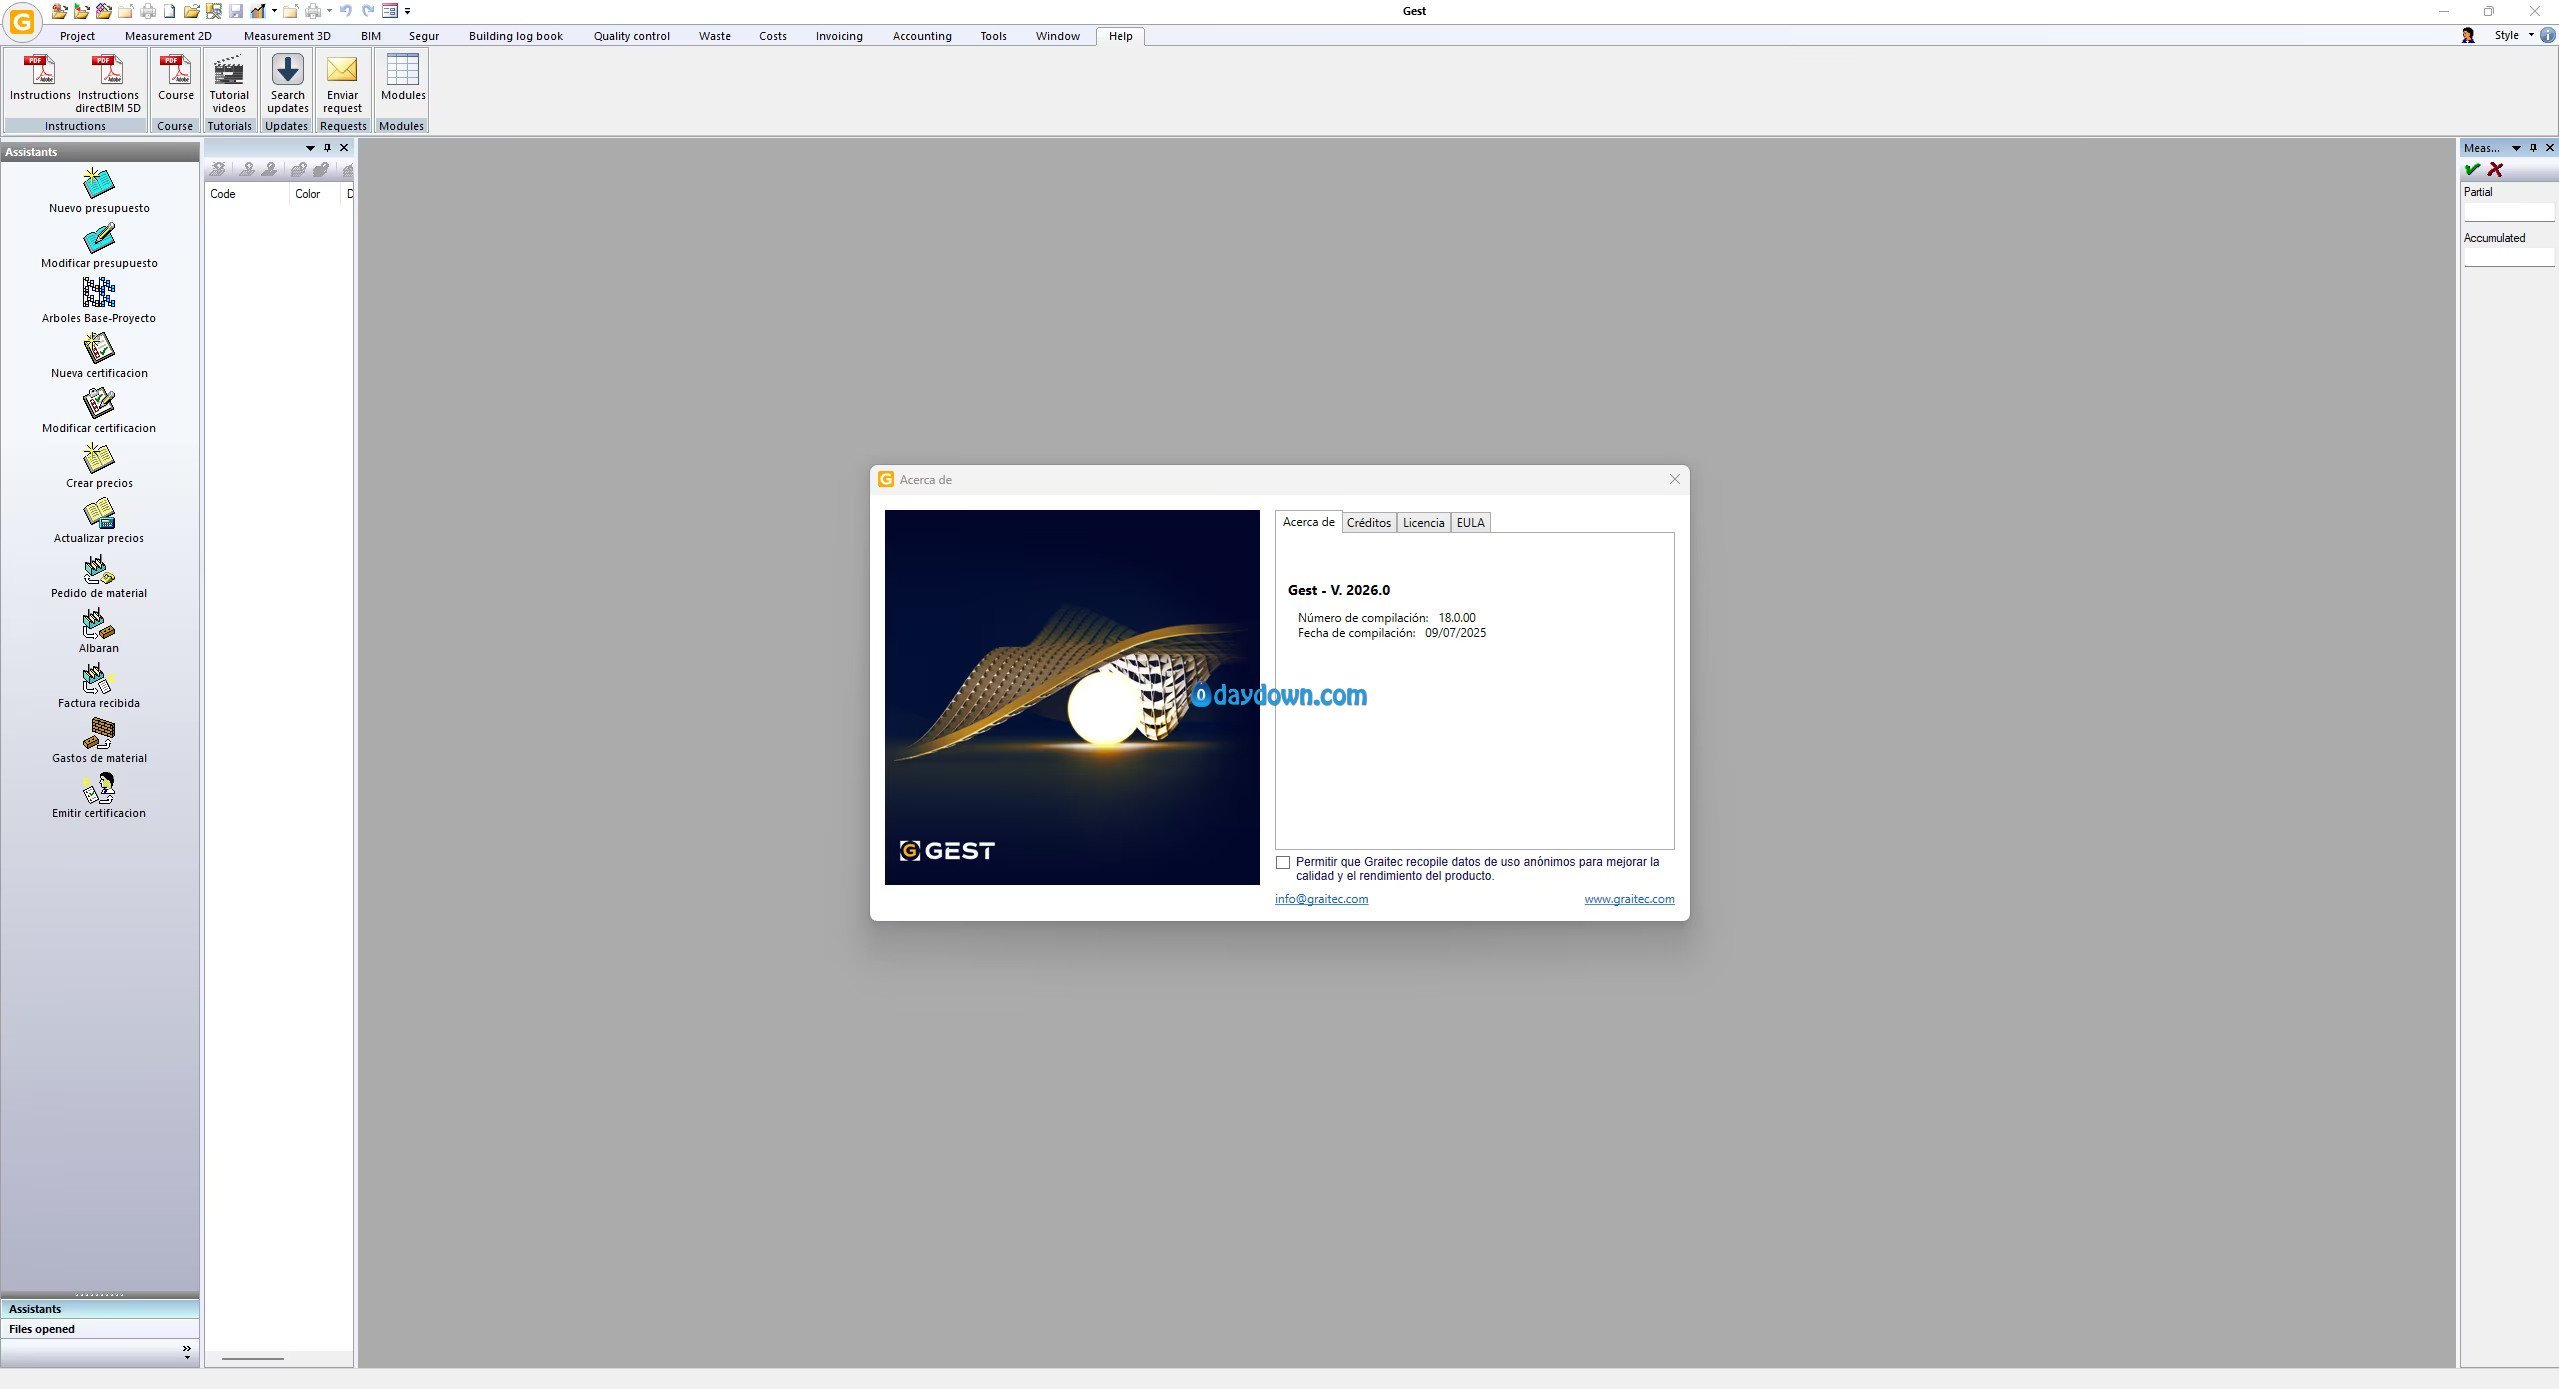Open Code/Color panel options dropdown arrow
Screen dimensions: 2559x1389
[x=310, y=148]
